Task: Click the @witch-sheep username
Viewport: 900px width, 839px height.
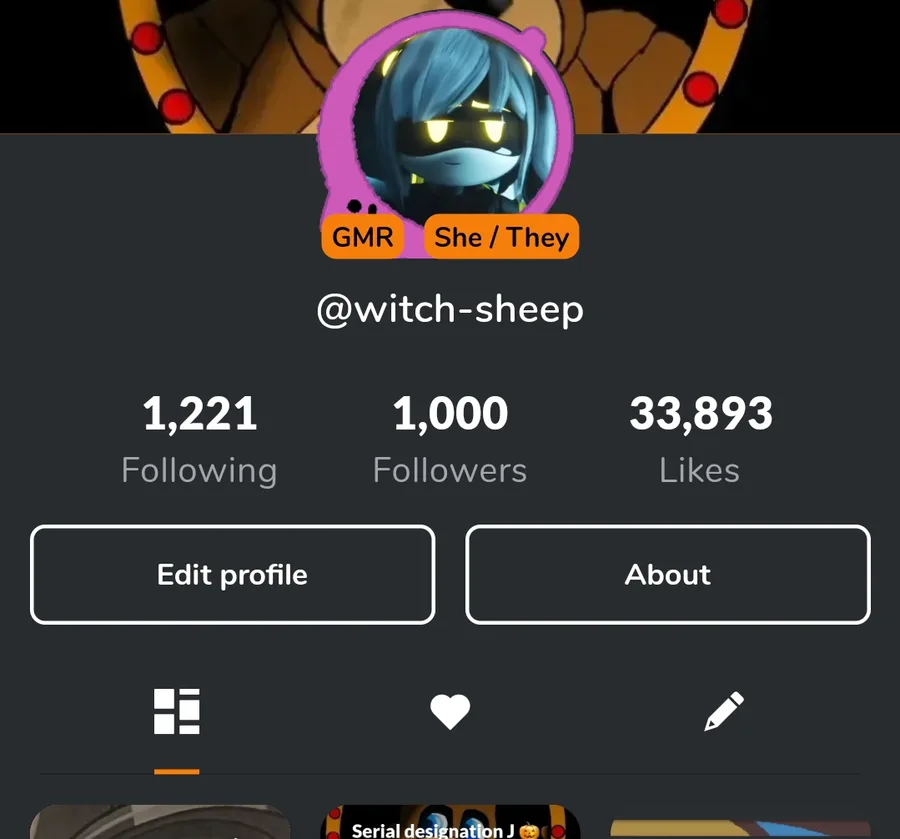Action: tap(450, 310)
